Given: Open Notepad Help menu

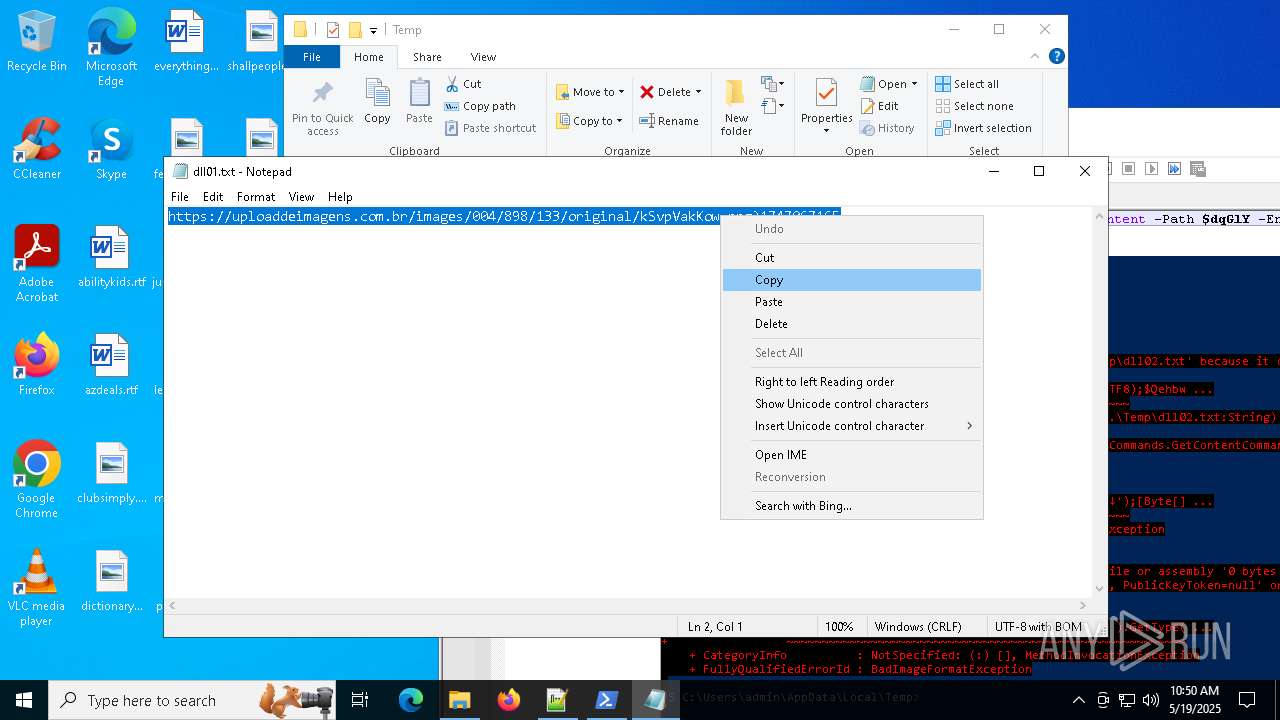Looking at the screenshot, I should 340,197.
